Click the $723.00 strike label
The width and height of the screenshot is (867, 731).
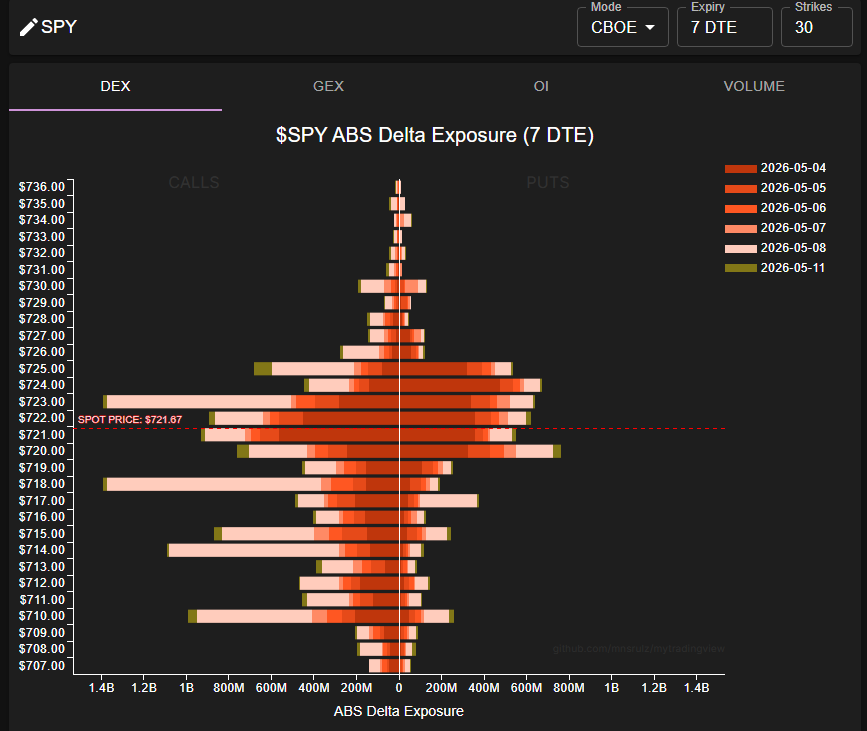42,401
